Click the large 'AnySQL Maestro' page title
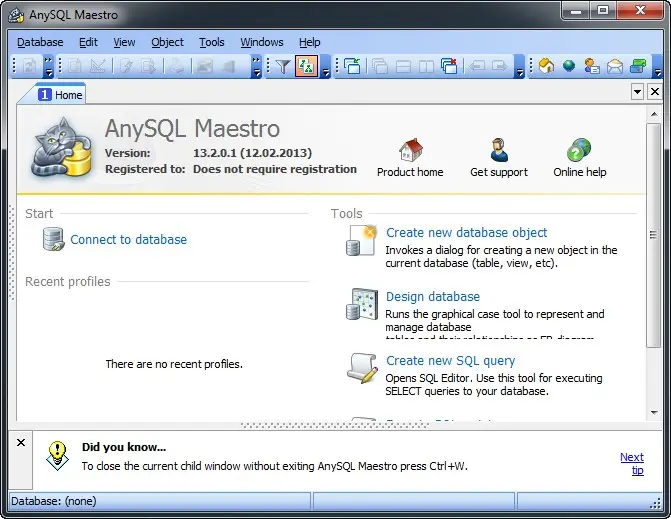This screenshot has width=671, height=519. pos(193,128)
